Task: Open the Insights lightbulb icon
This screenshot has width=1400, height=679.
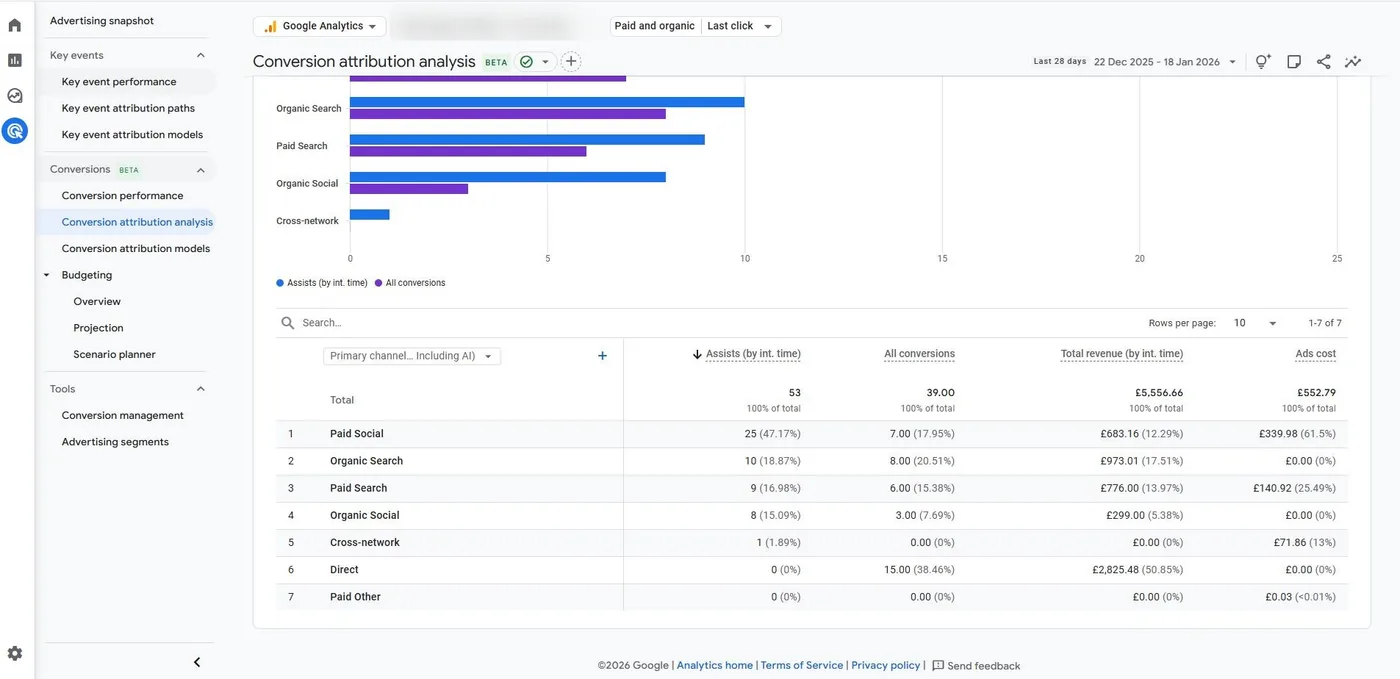Action: click(x=1263, y=62)
